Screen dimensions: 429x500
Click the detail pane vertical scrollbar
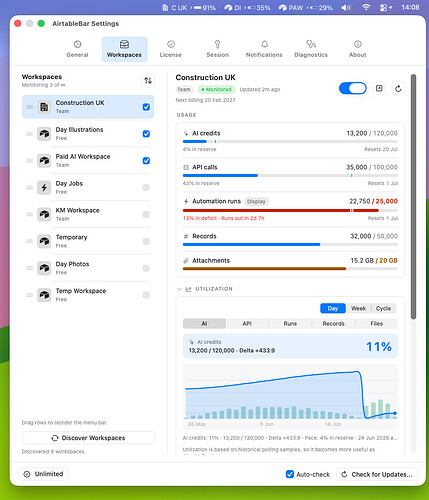pyautogui.click(x=413, y=197)
